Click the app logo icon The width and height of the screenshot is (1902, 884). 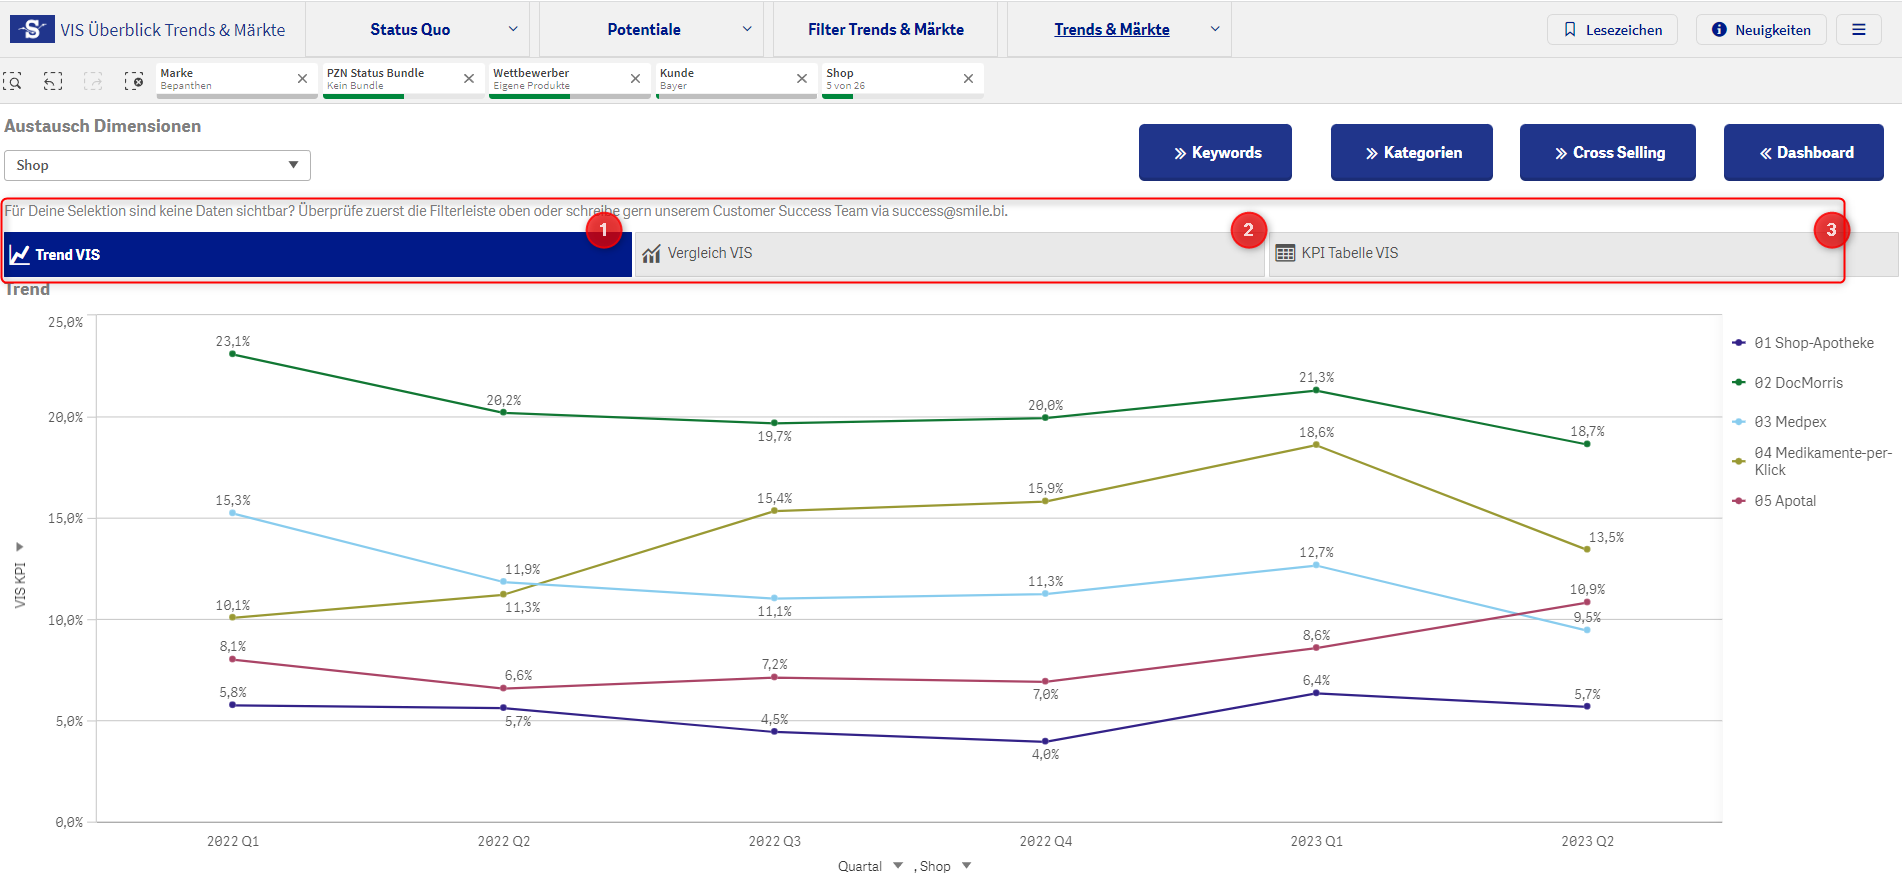pos(32,29)
